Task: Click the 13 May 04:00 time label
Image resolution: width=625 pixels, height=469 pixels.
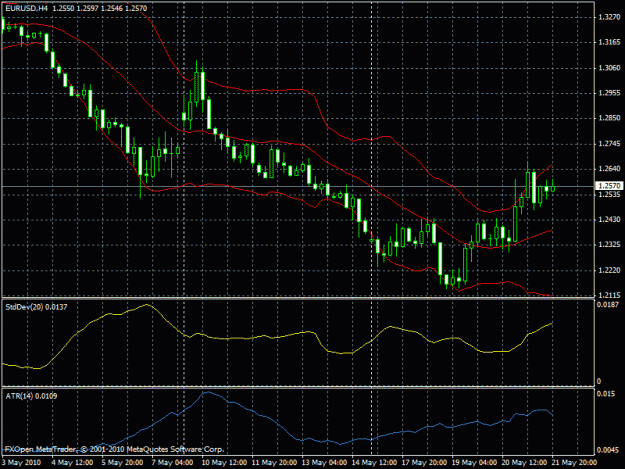Action: [x=324, y=463]
